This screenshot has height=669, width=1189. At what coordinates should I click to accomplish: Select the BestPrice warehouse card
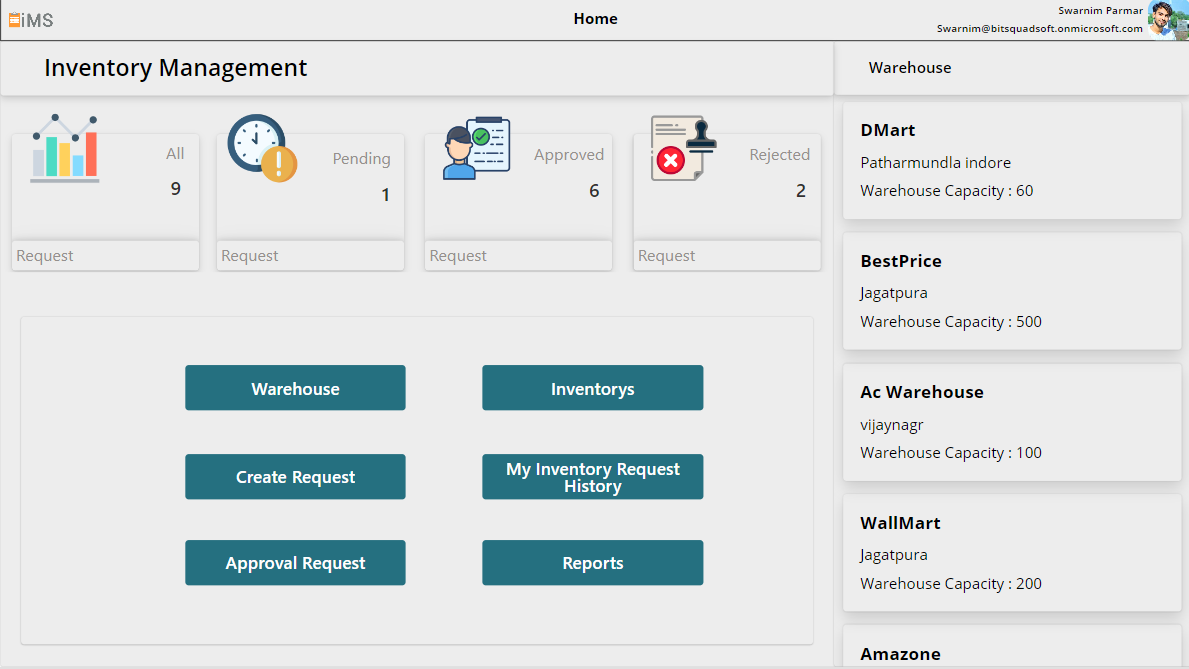[x=1012, y=291]
